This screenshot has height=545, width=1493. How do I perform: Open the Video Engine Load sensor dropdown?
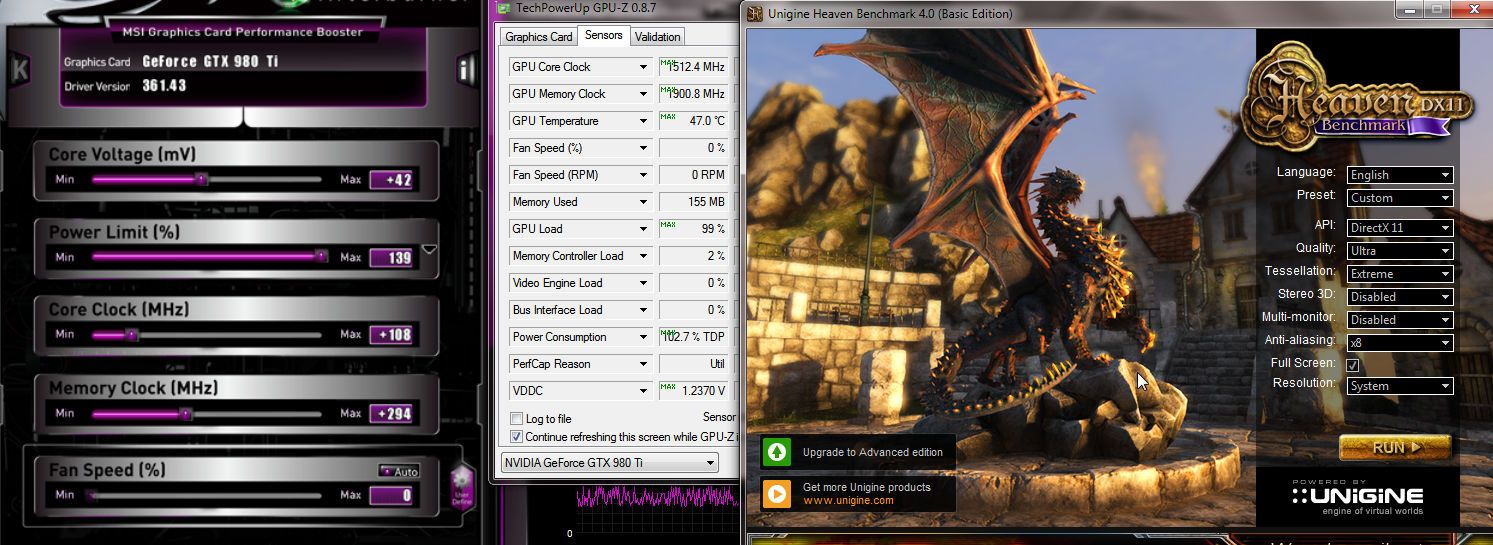(x=644, y=283)
